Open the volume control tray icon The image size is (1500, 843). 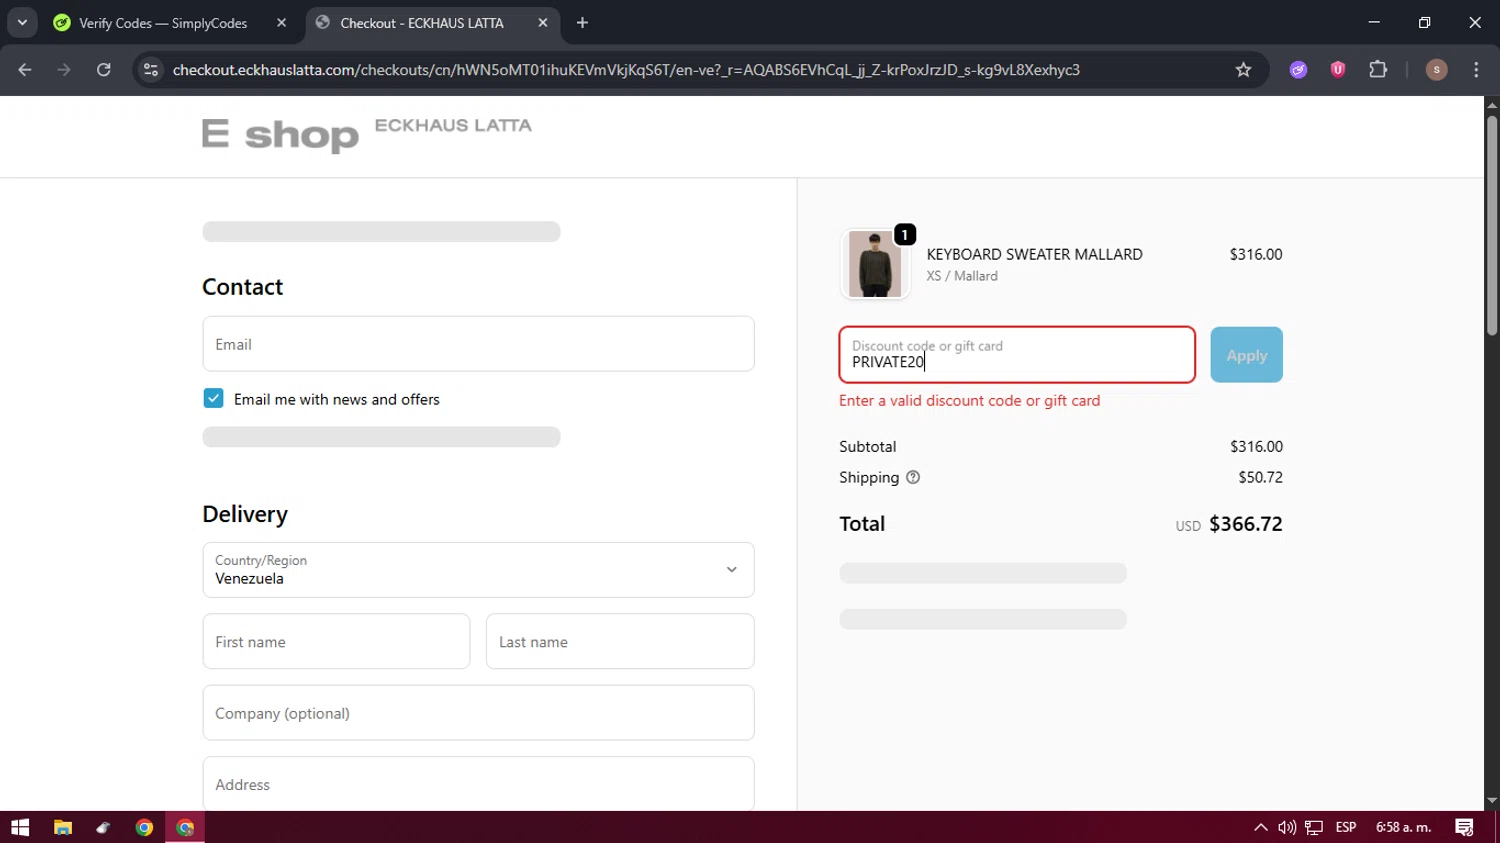[x=1287, y=827]
